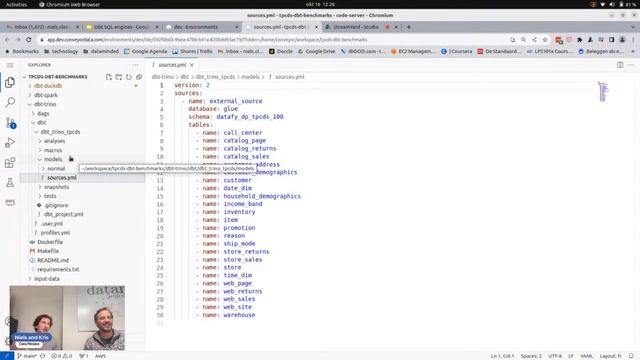The width and height of the screenshot is (640, 360).
Task: Open the Extensions view
Action: click(10, 162)
